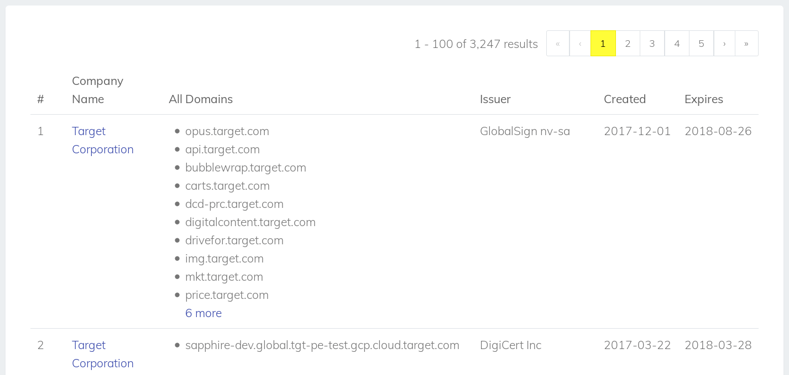The width and height of the screenshot is (789, 375).
Task: Click expiry date 2018-03-28
Action: pyautogui.click(x=718, y=345)
